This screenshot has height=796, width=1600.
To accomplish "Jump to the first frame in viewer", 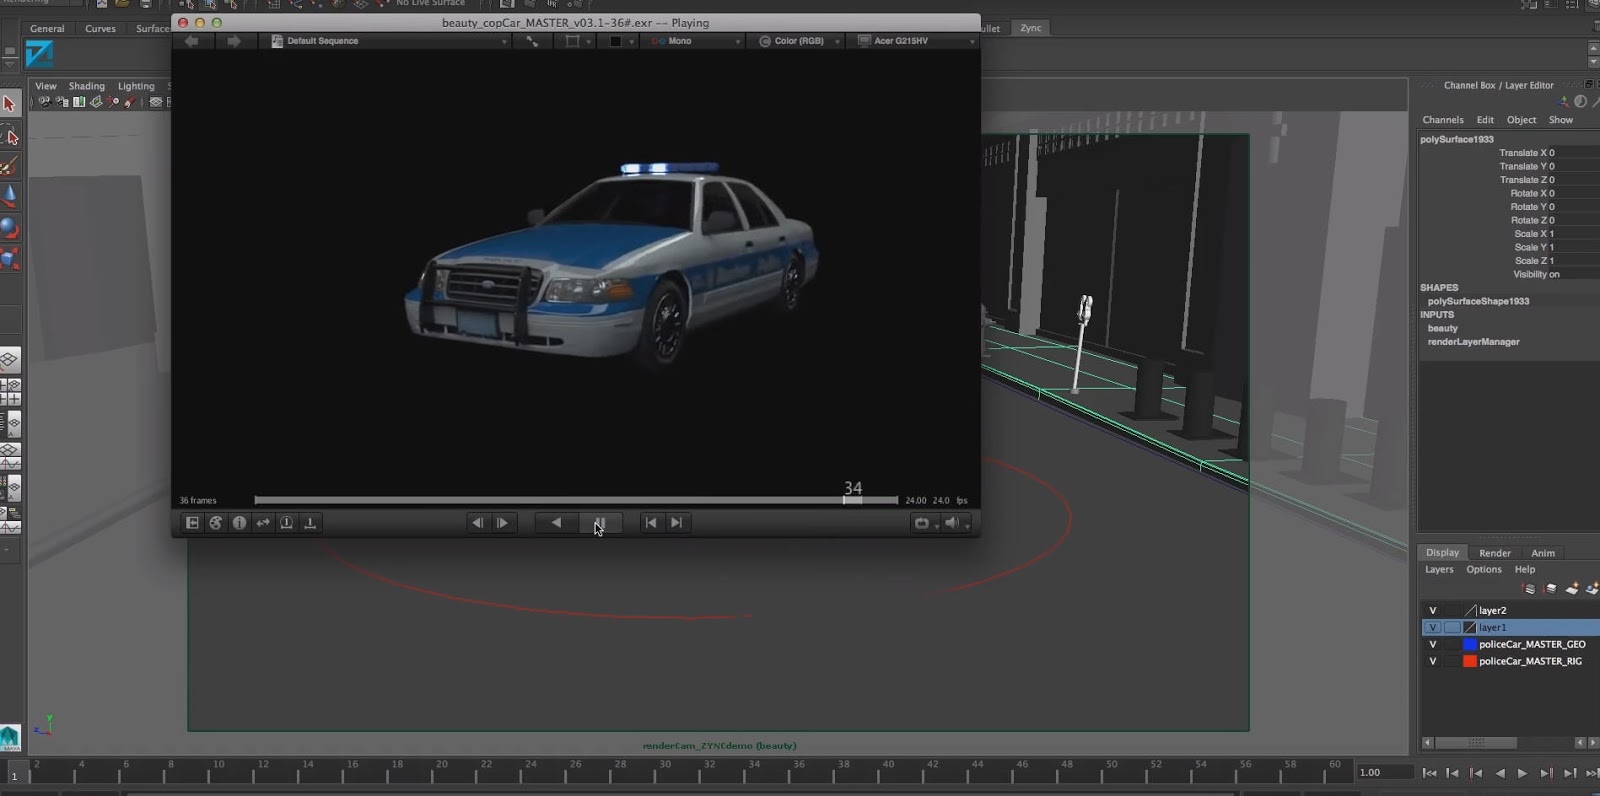I will 651,523.
